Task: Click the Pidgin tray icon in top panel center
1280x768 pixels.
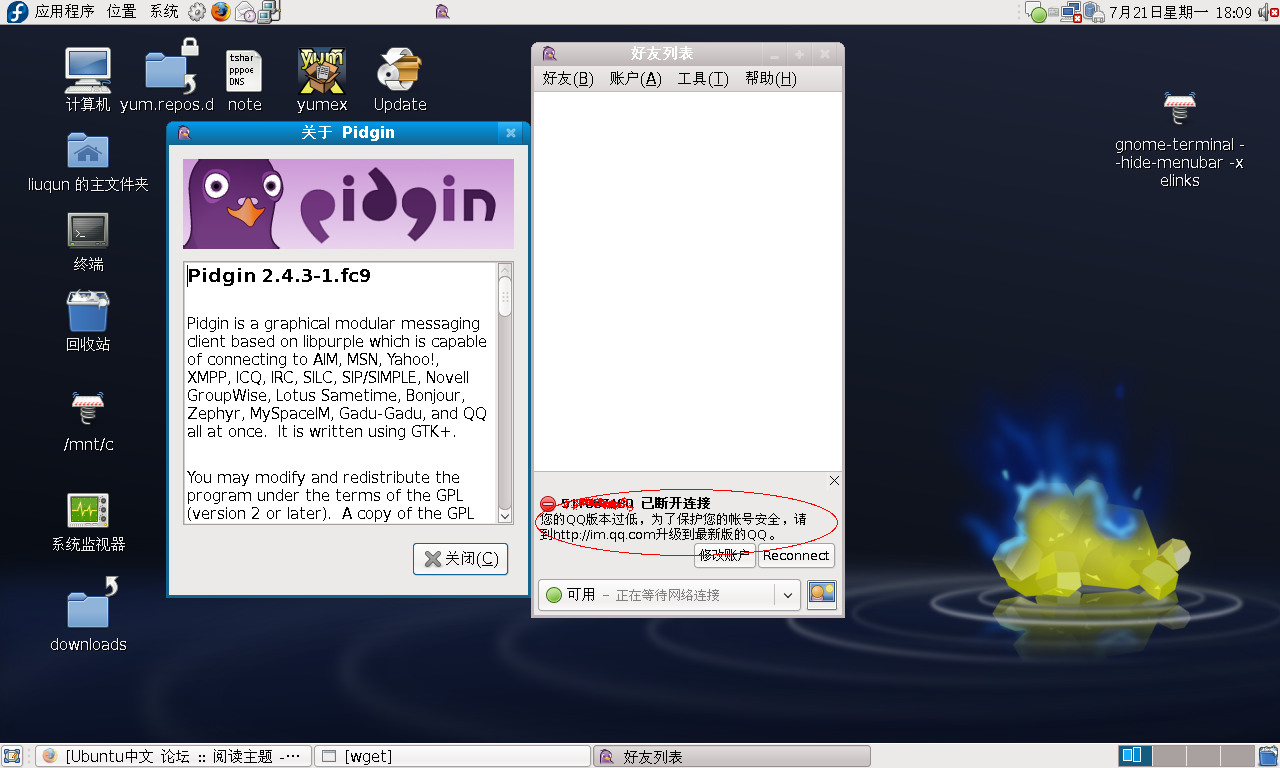Action: 442,12
